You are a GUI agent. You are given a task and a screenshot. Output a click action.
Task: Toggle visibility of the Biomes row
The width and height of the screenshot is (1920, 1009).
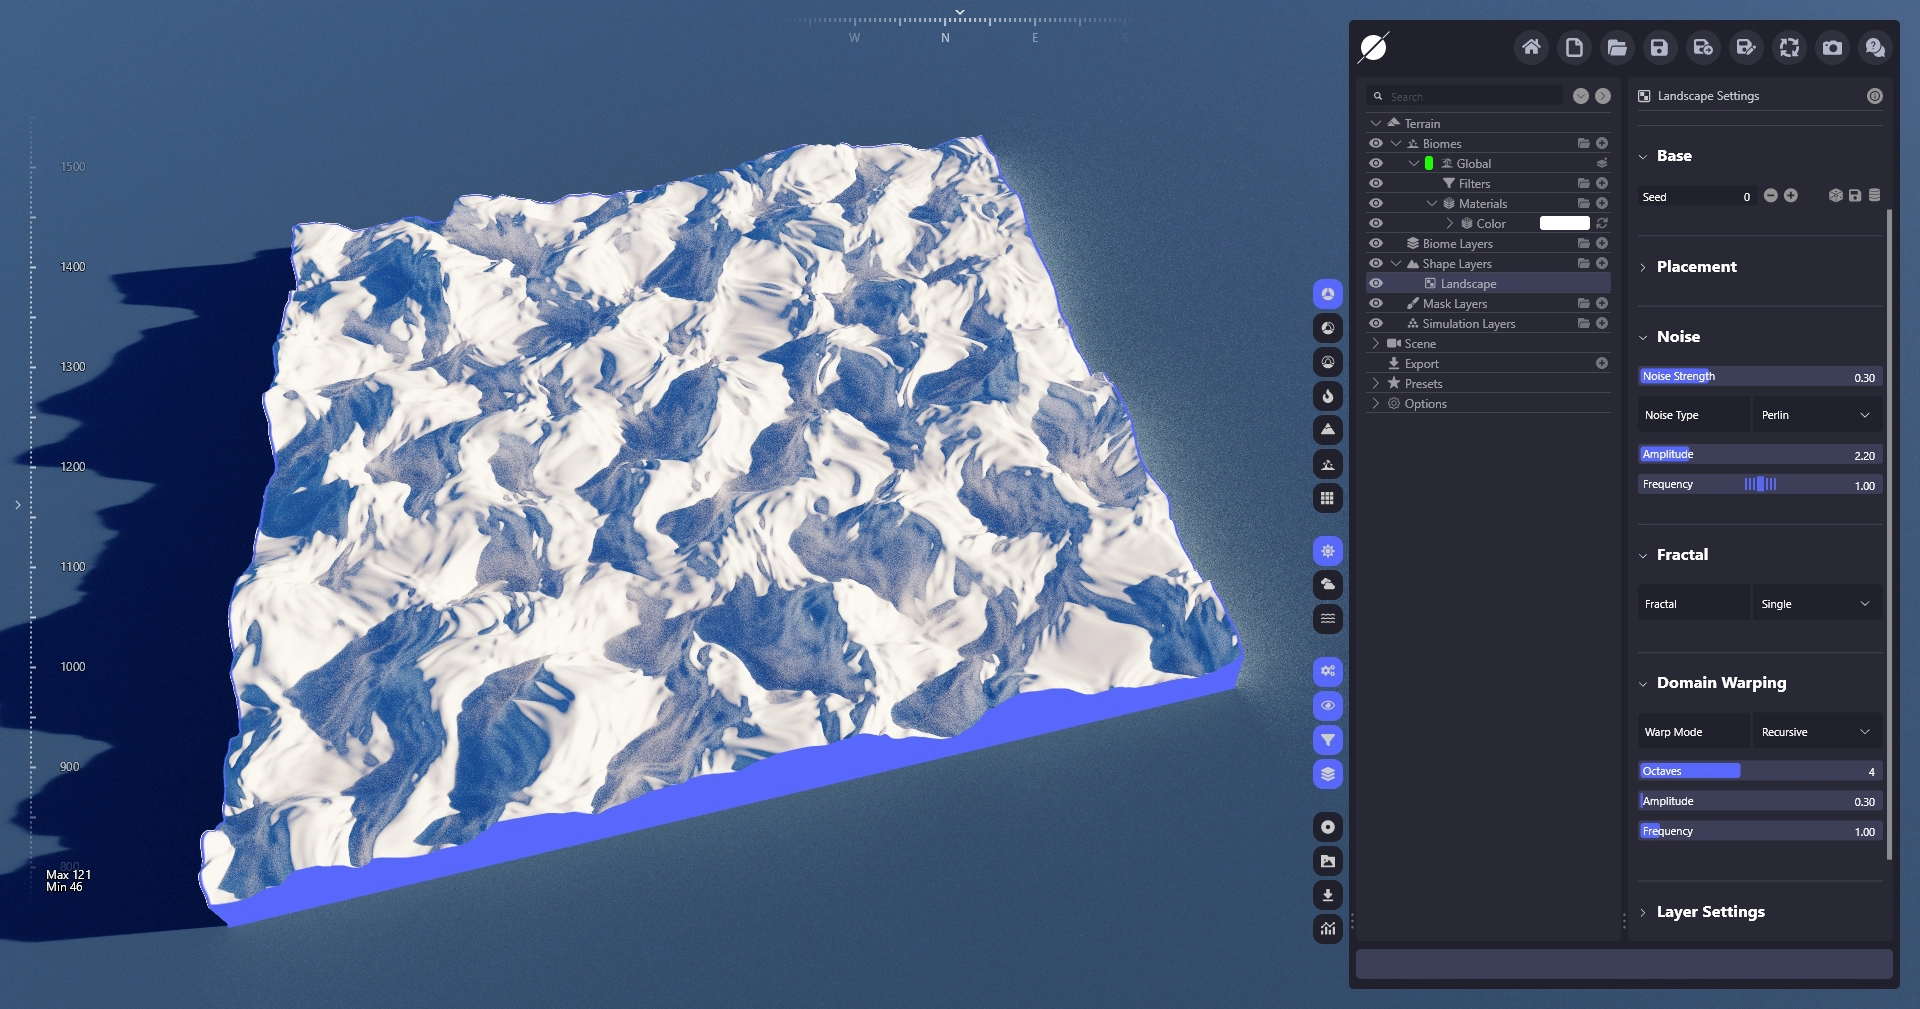click(x=1376, y=143)
